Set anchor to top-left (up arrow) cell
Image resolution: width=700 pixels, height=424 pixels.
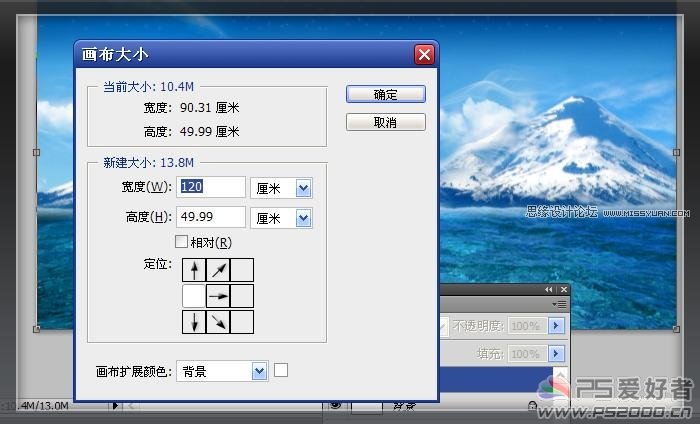(194, 270)
